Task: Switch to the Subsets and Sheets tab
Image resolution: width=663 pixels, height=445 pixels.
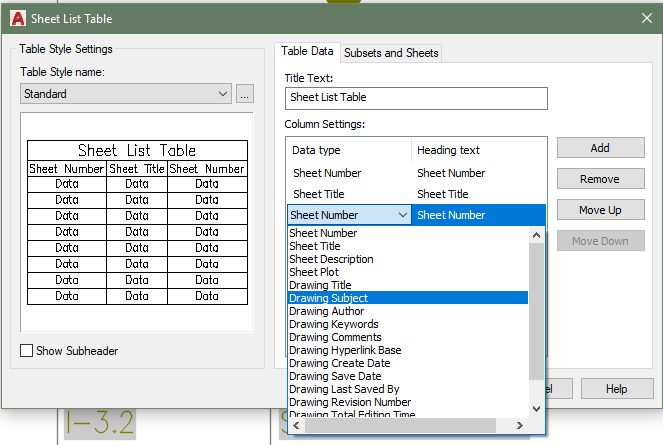Action: [391, 53]
